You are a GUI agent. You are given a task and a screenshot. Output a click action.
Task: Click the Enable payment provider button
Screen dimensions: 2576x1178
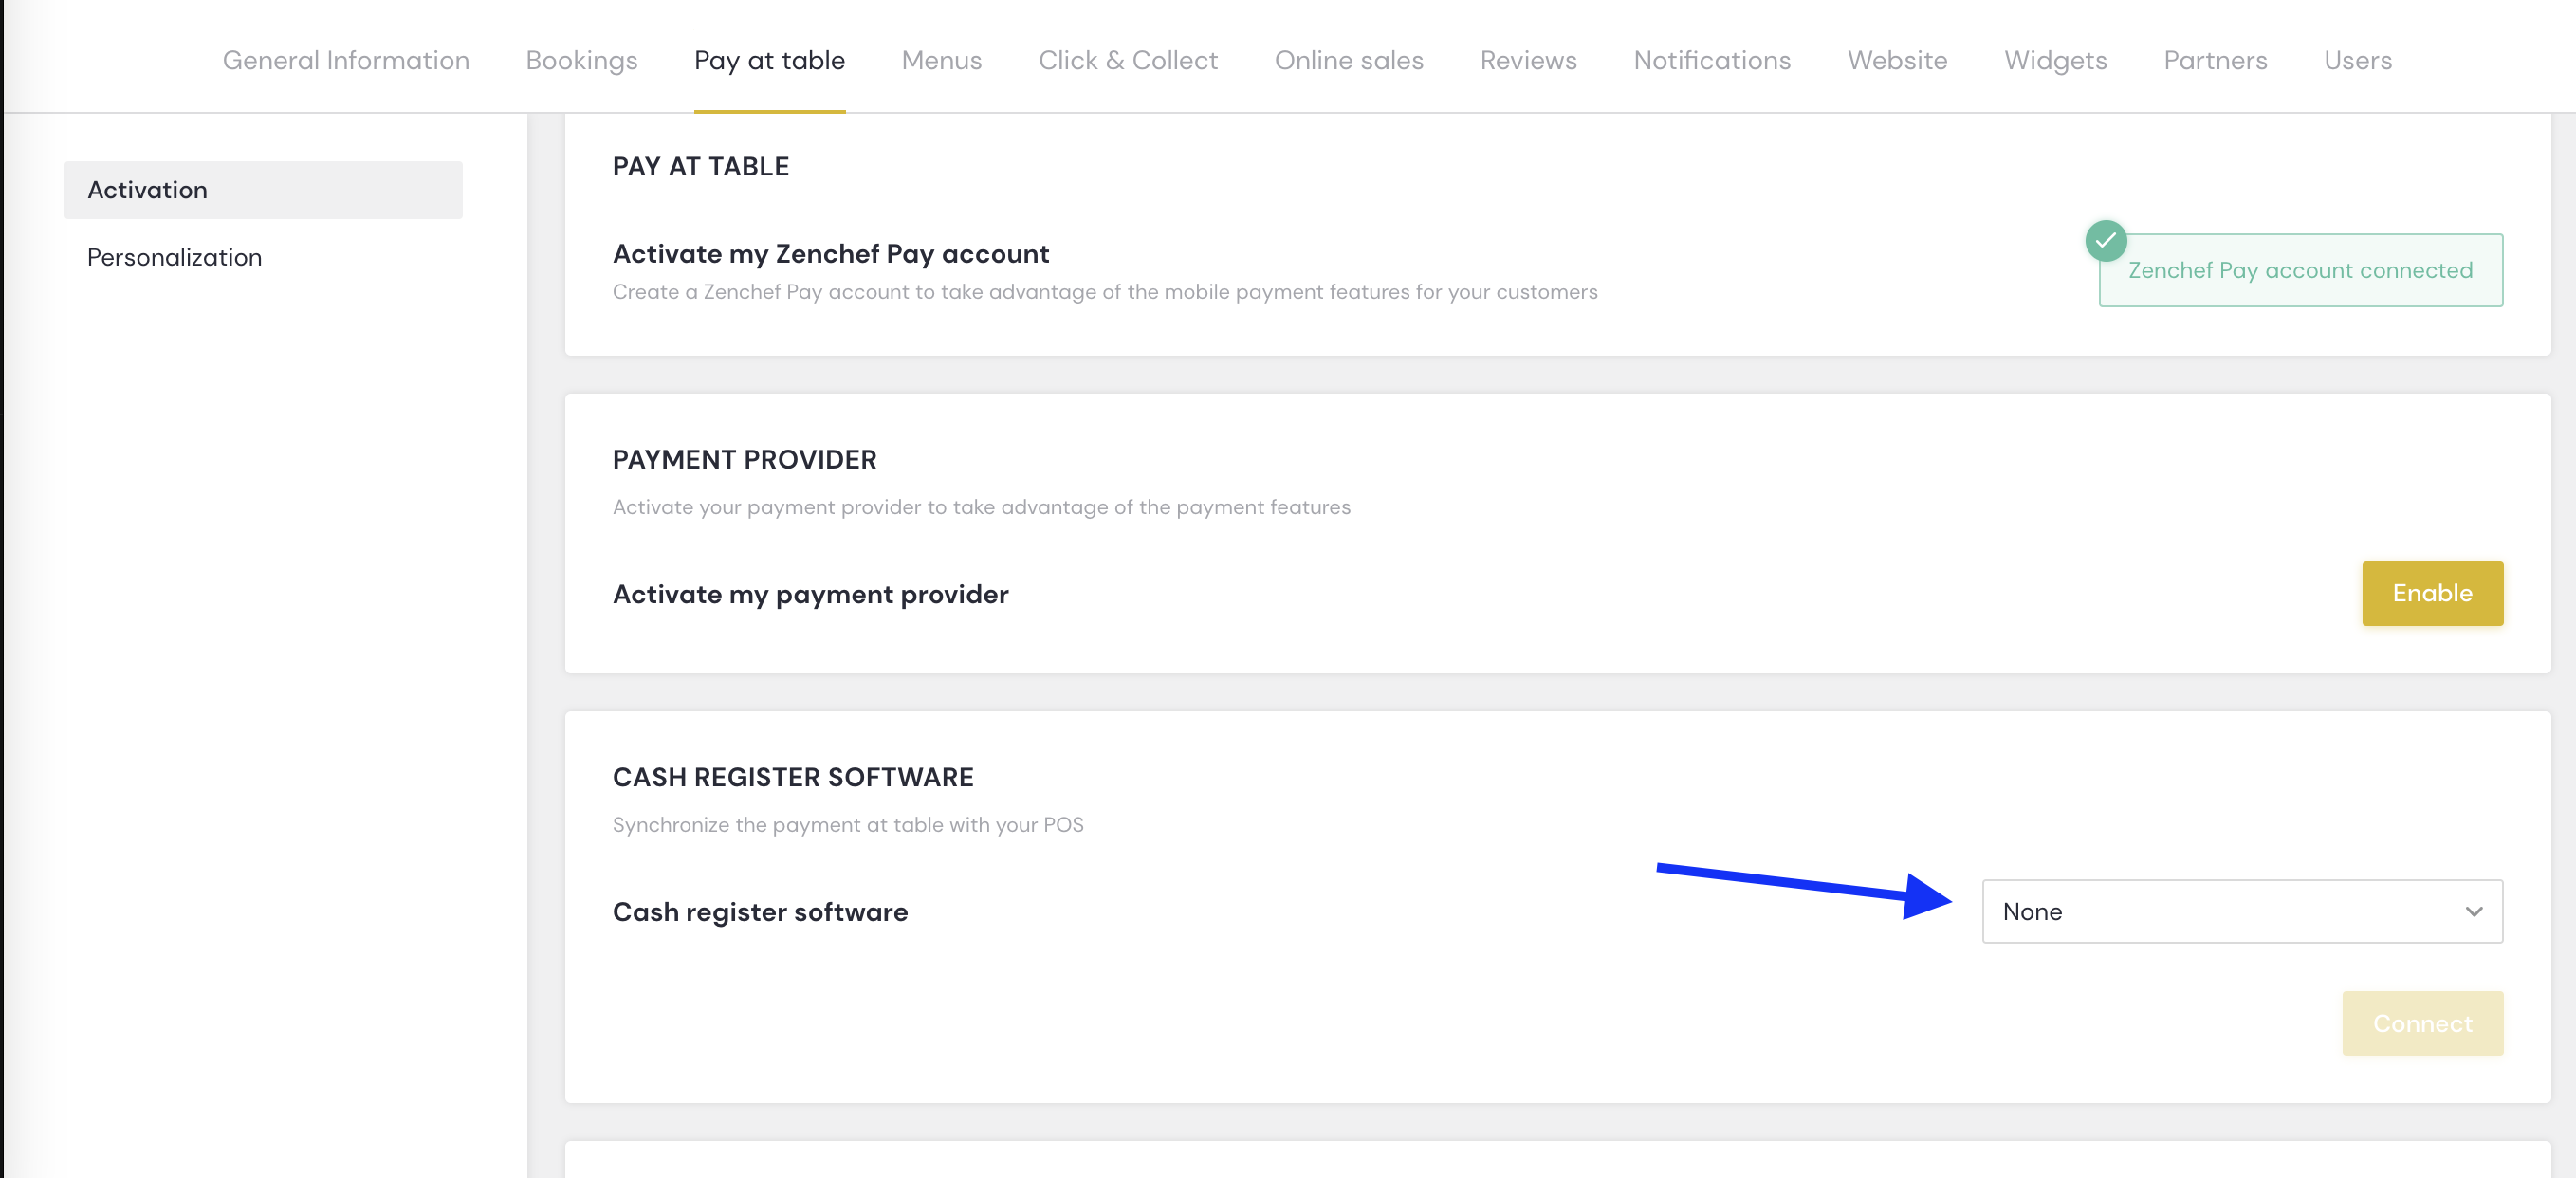(2432, 593)
